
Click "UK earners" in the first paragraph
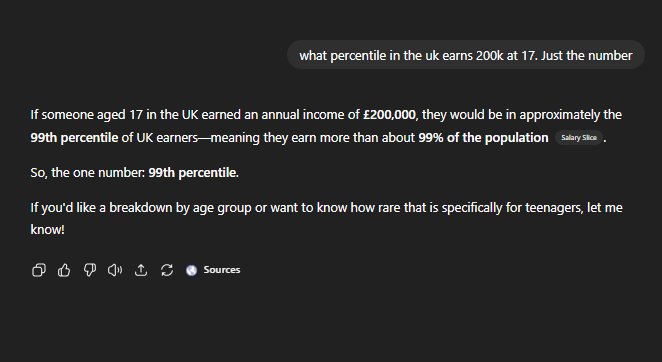pos(167,138)
